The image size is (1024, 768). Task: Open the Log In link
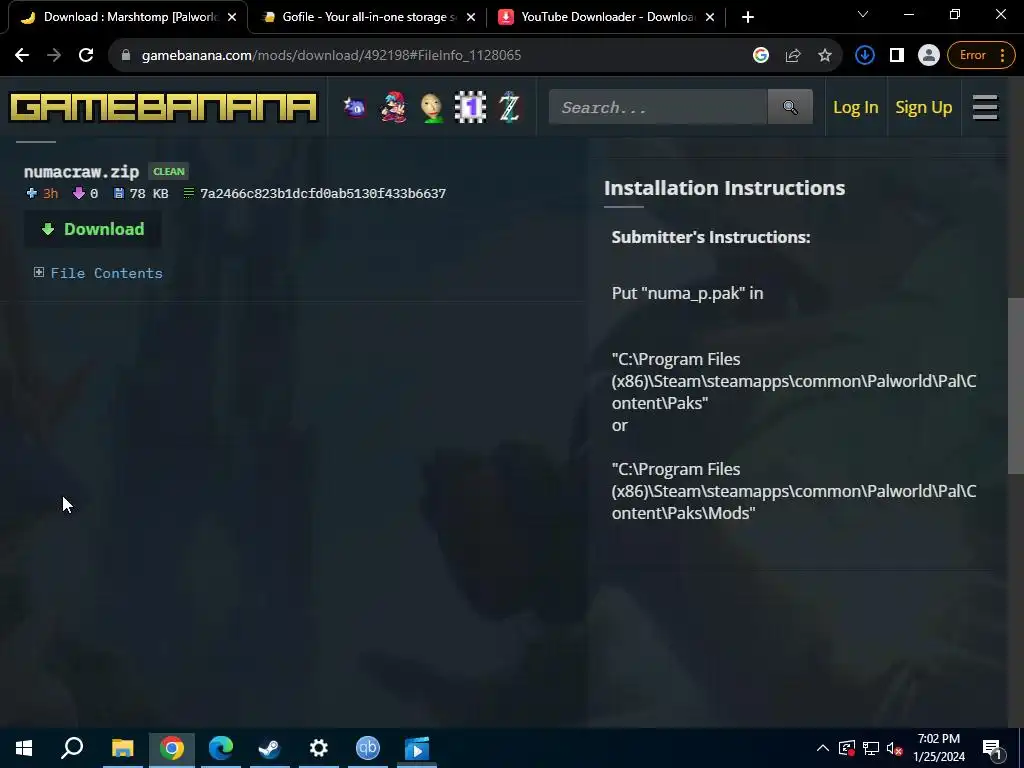(856, 107)
